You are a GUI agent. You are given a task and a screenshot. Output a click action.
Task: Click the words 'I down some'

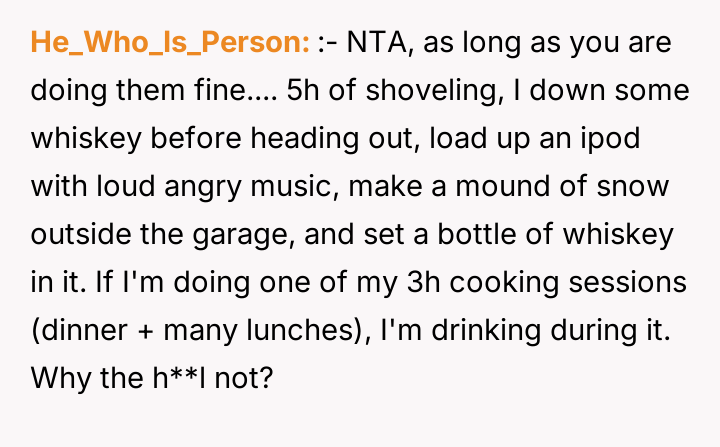pyautogui.click(x=604, y=90)
